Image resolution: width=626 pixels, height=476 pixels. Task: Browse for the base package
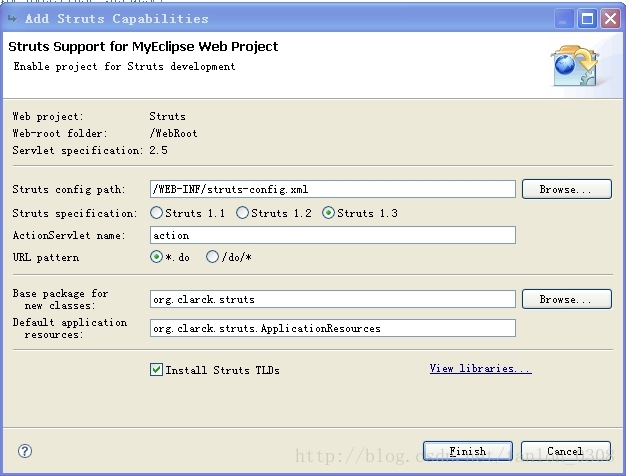pos(567,299)
